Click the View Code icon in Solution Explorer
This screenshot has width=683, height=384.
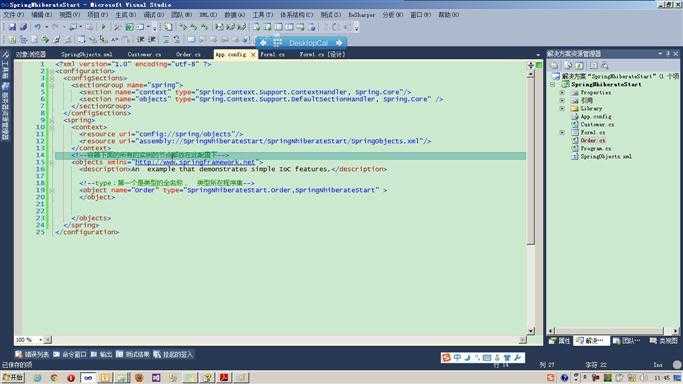click(x=593, y=66)
